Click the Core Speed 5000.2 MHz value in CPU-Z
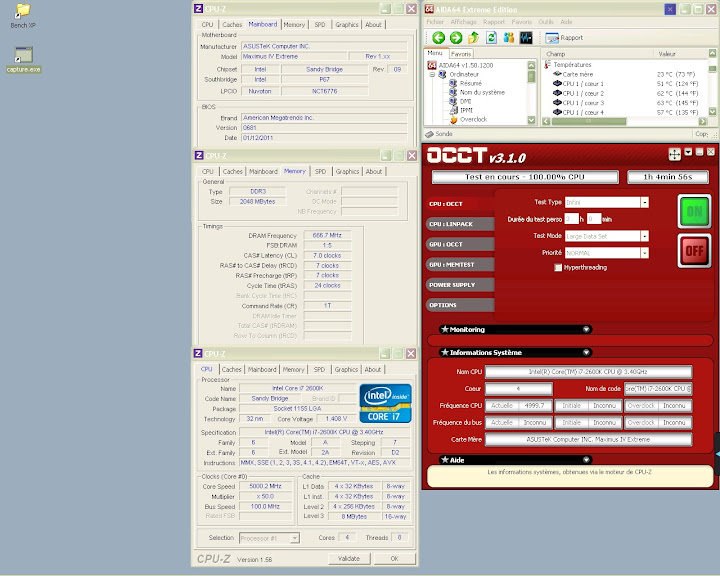This screenshot has height=576, width=720. click(265, 486)
